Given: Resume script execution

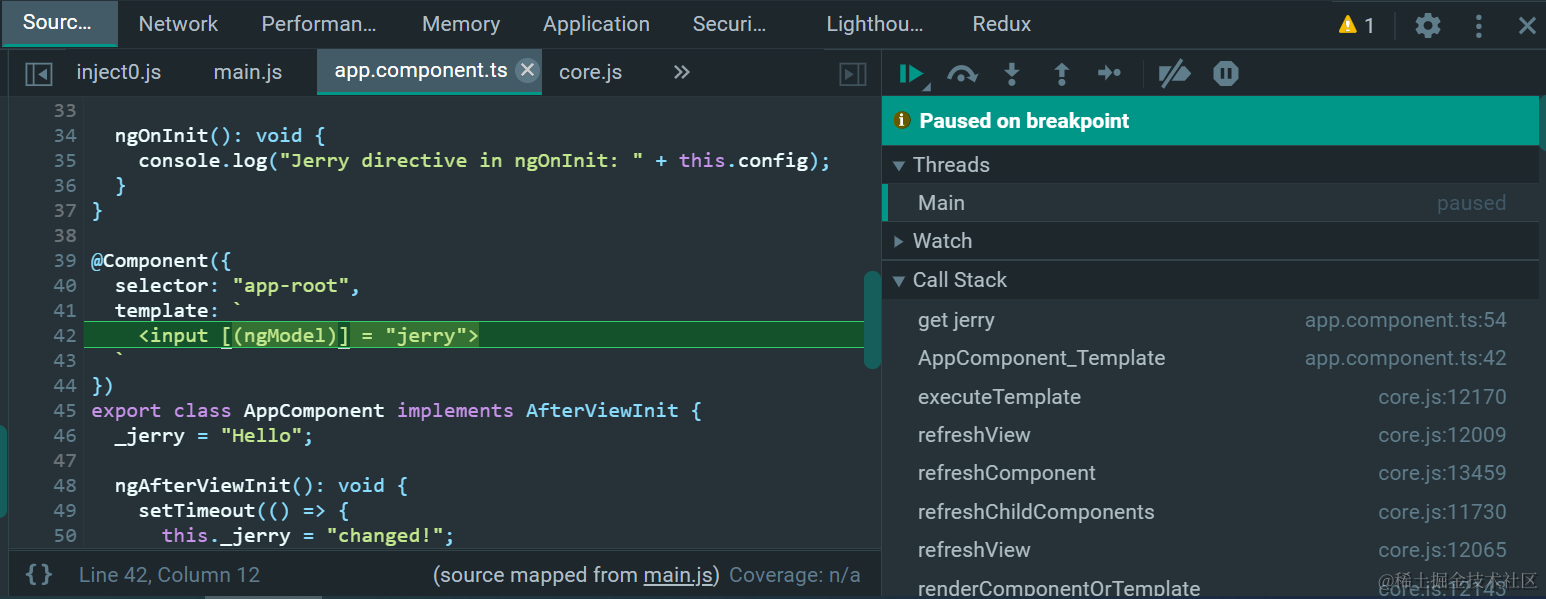Looking at the screenshot, I should pyautogui.click(x=910, y=73).
